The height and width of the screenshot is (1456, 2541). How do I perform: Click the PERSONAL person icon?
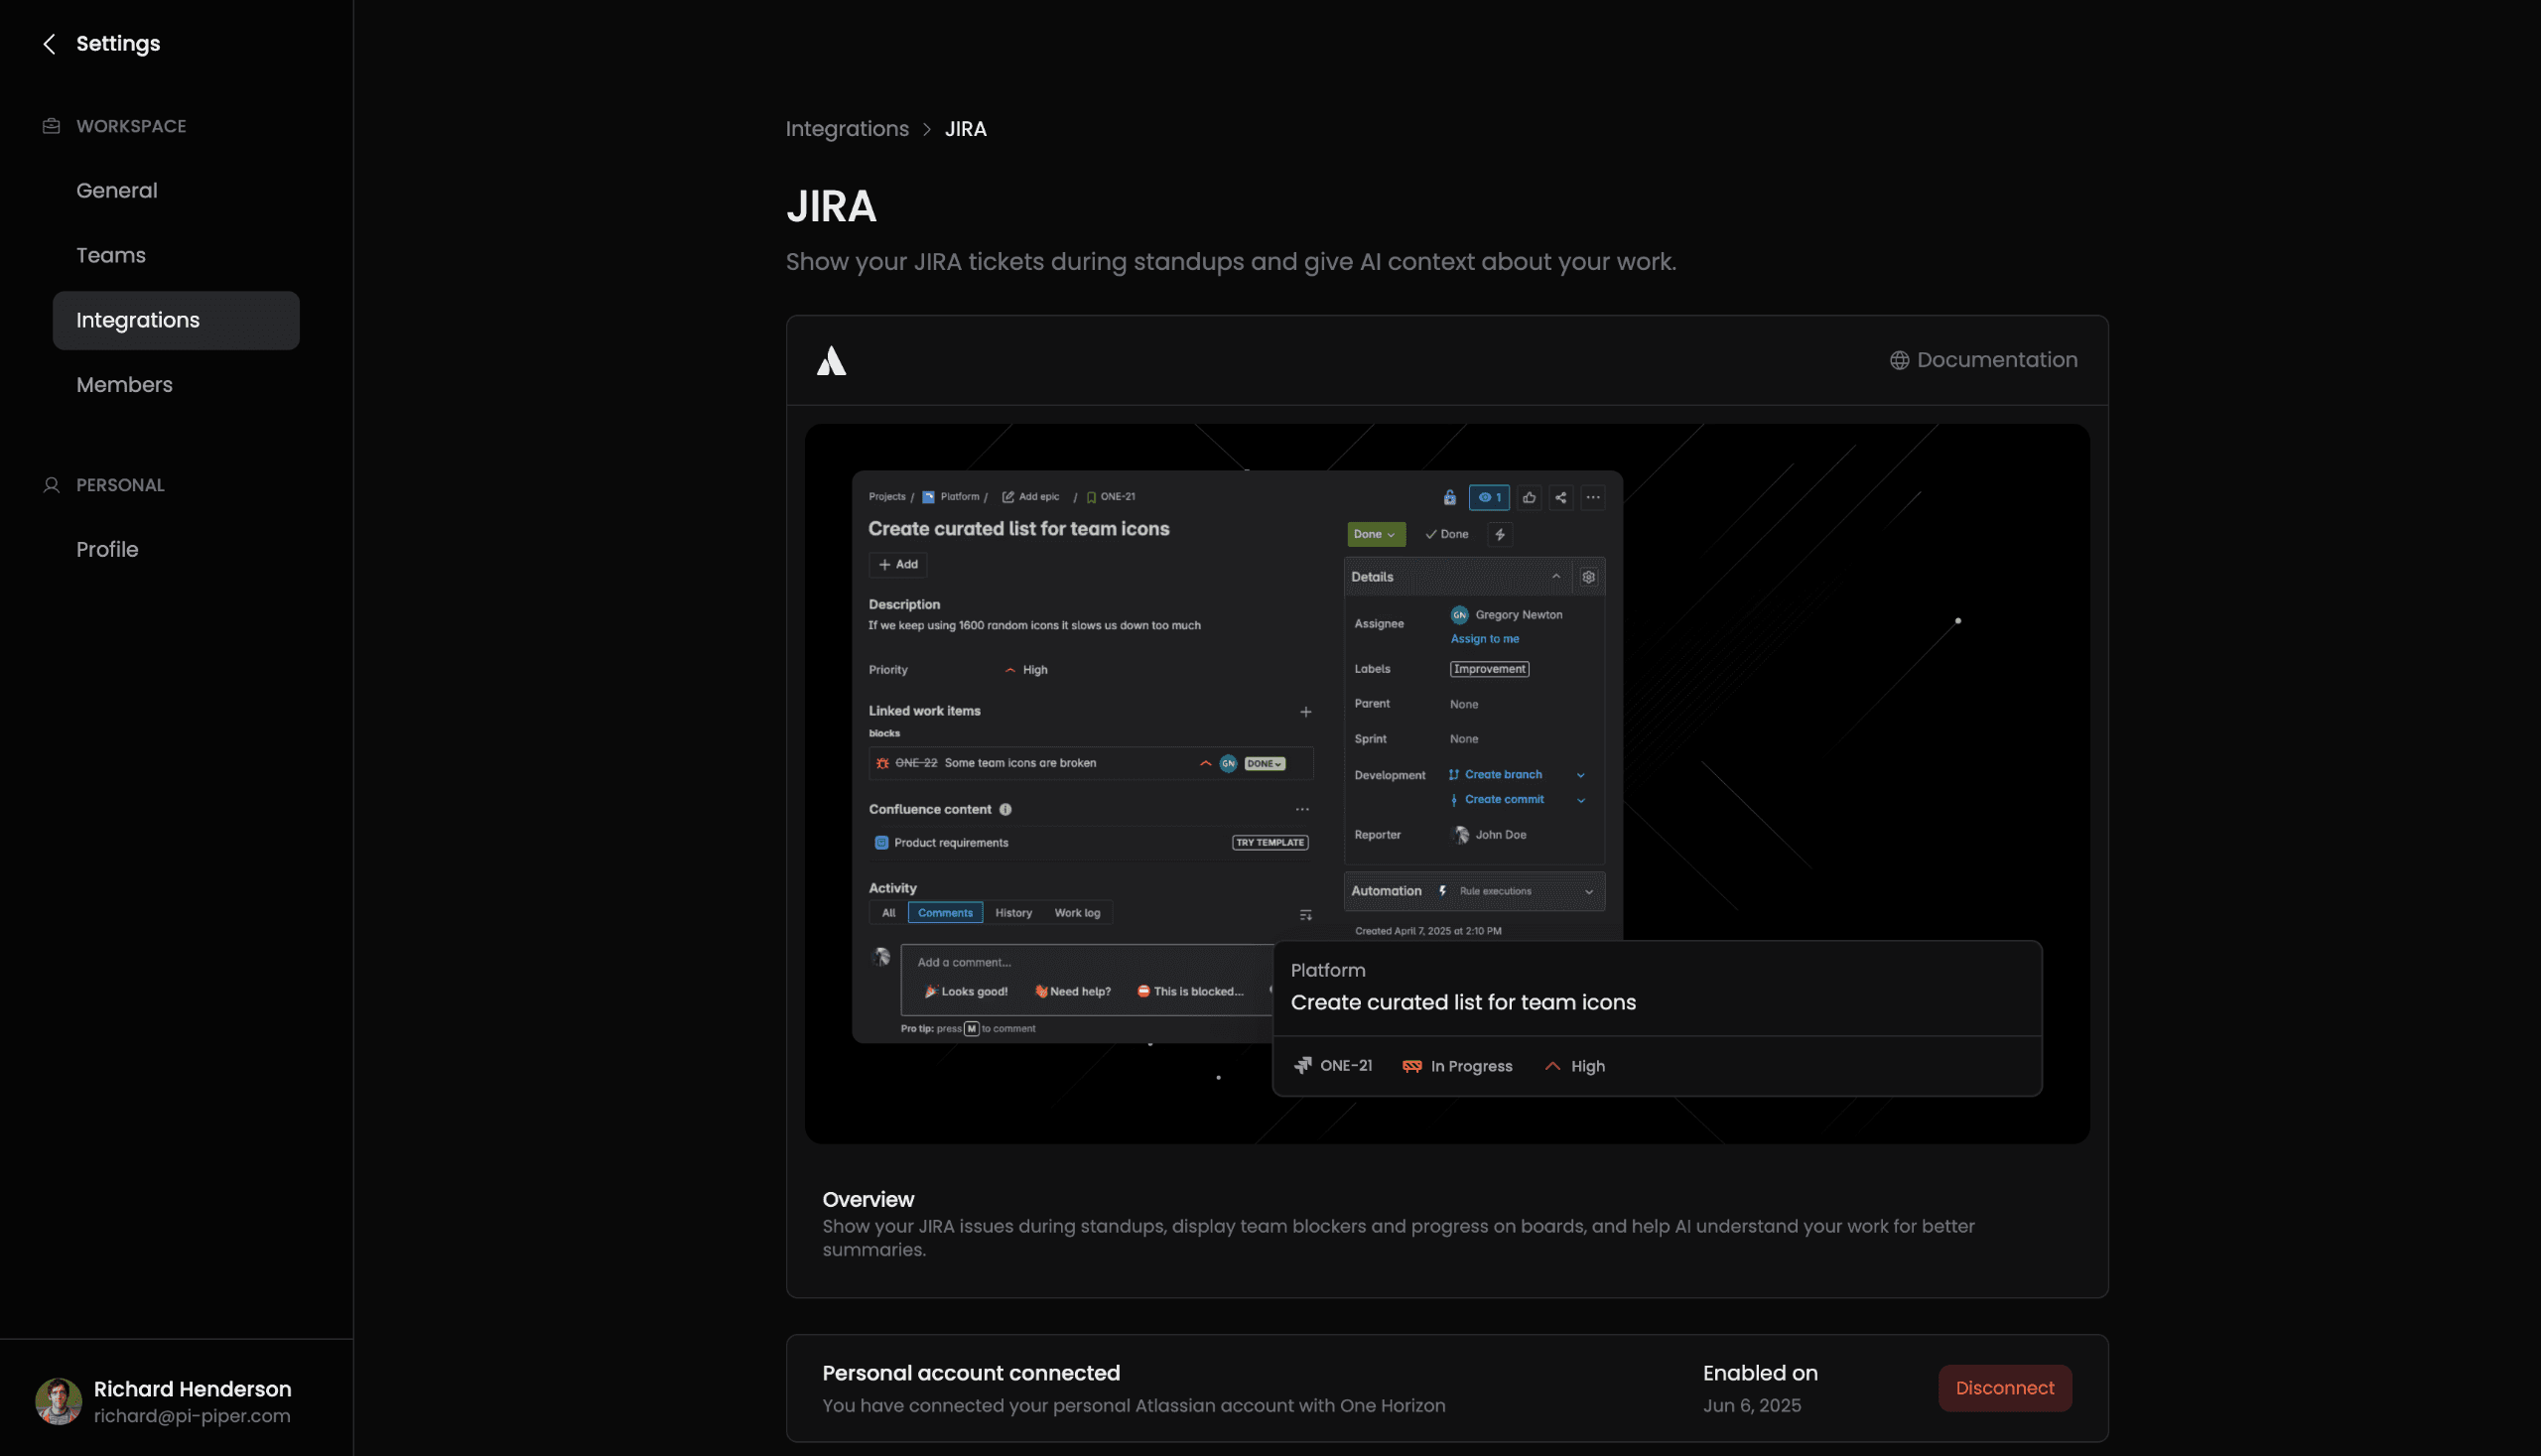click(51, 485)
